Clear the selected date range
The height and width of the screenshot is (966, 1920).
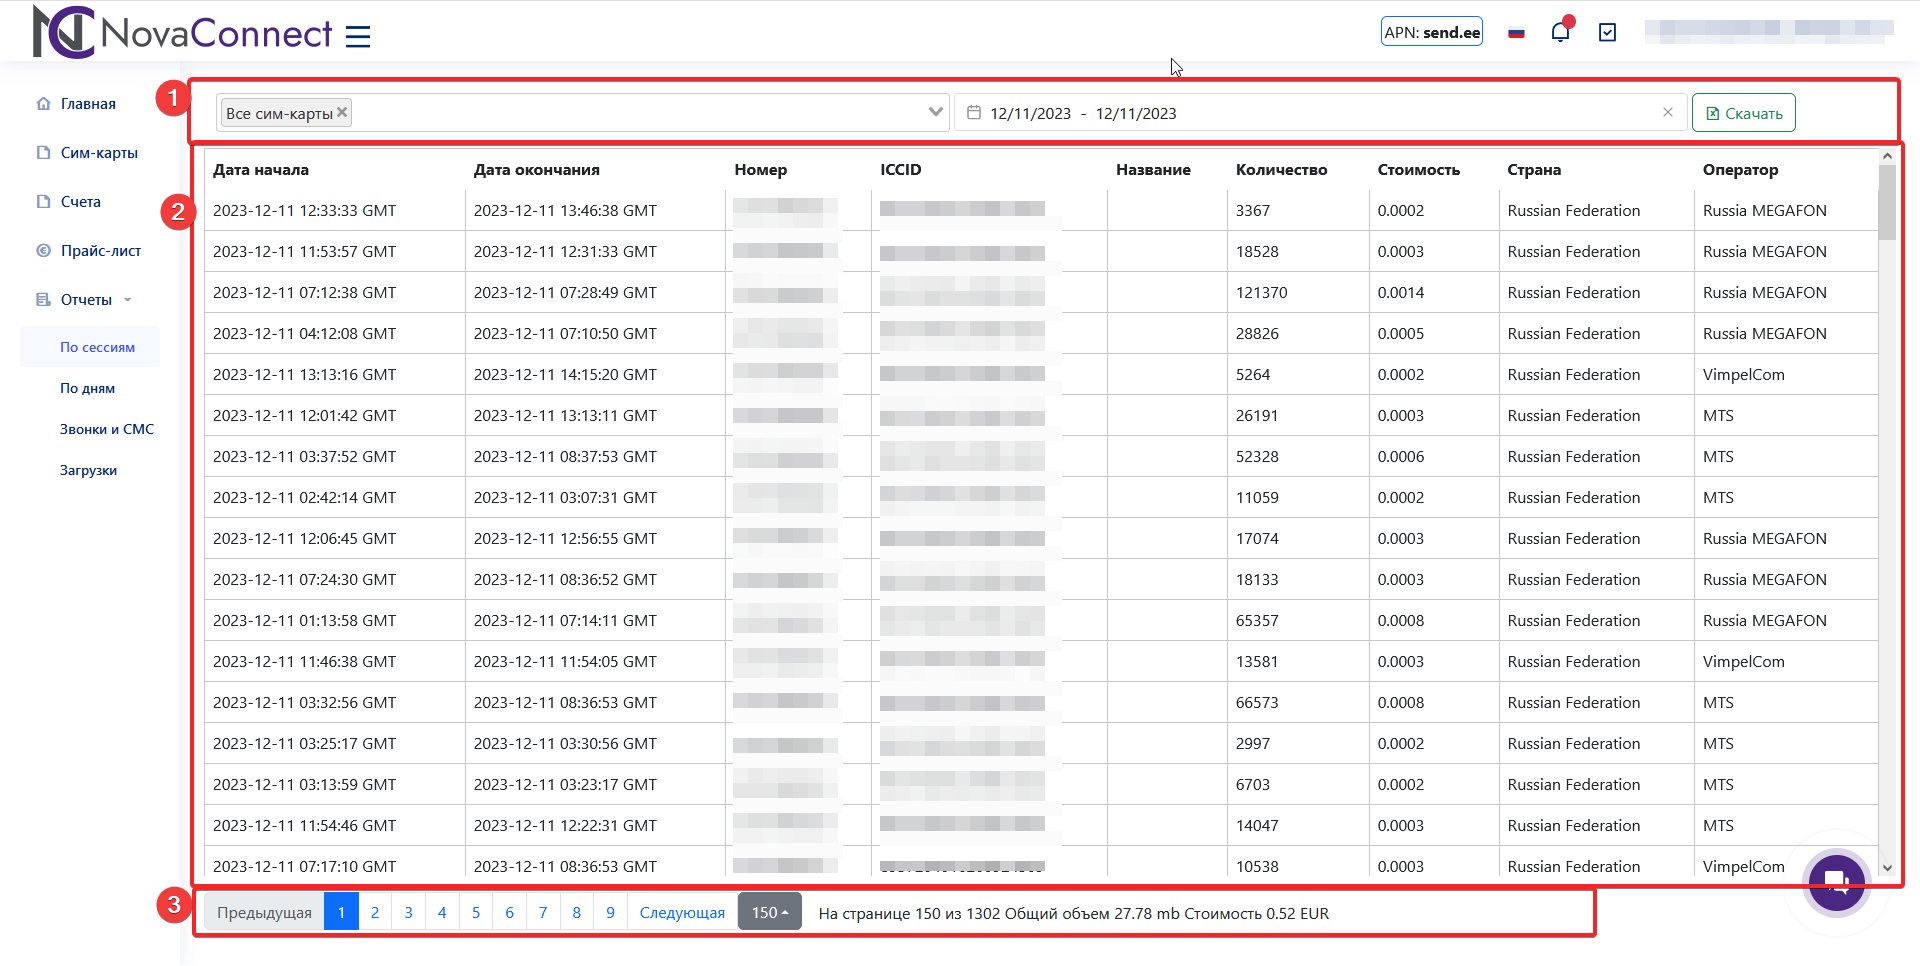1667,112
